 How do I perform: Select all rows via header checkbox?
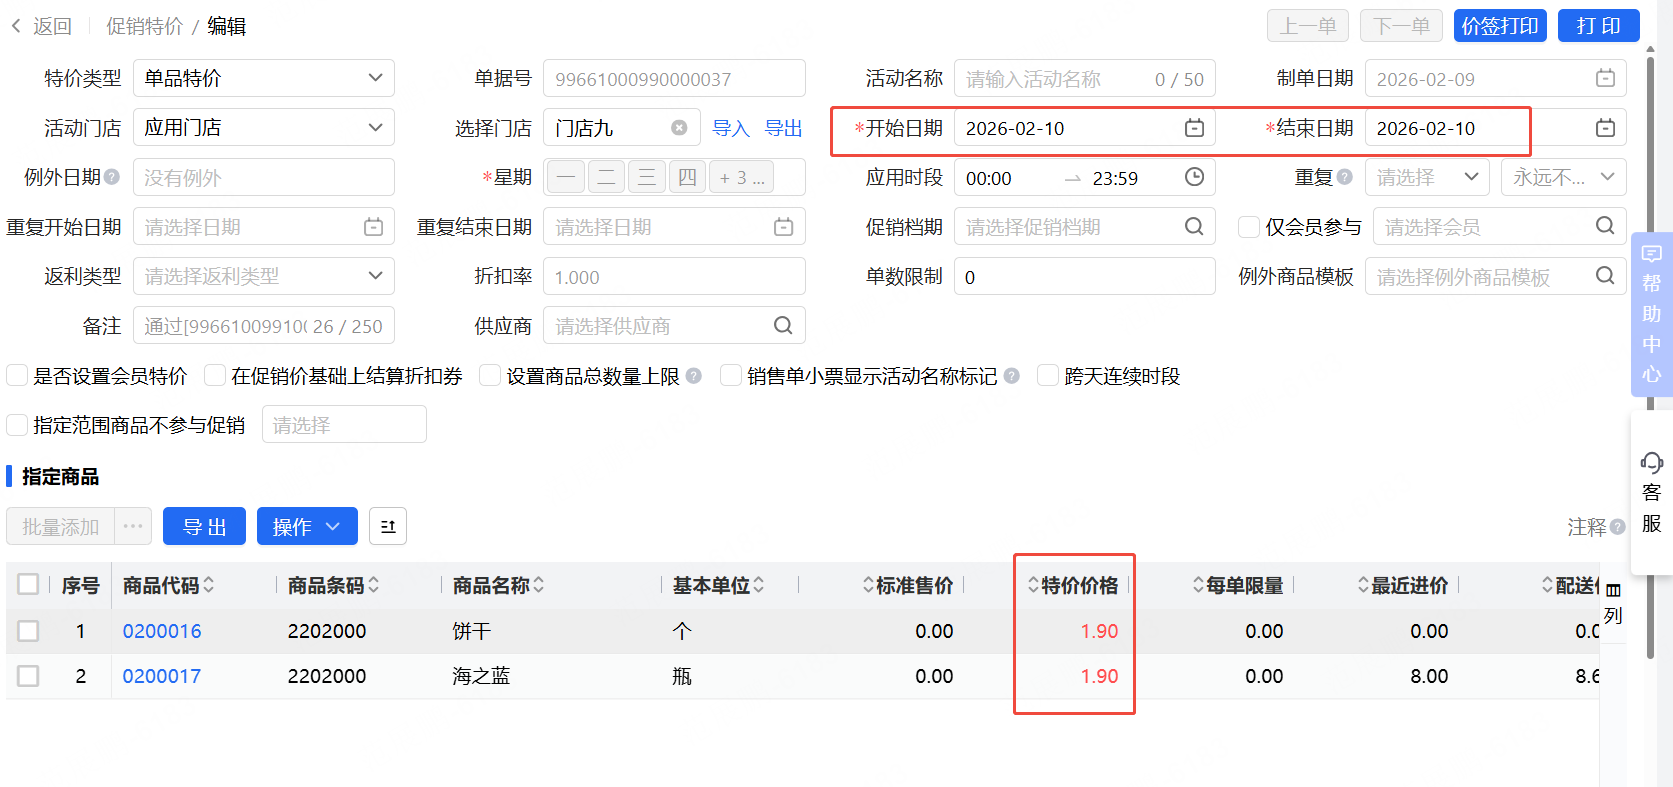[28, 584]
